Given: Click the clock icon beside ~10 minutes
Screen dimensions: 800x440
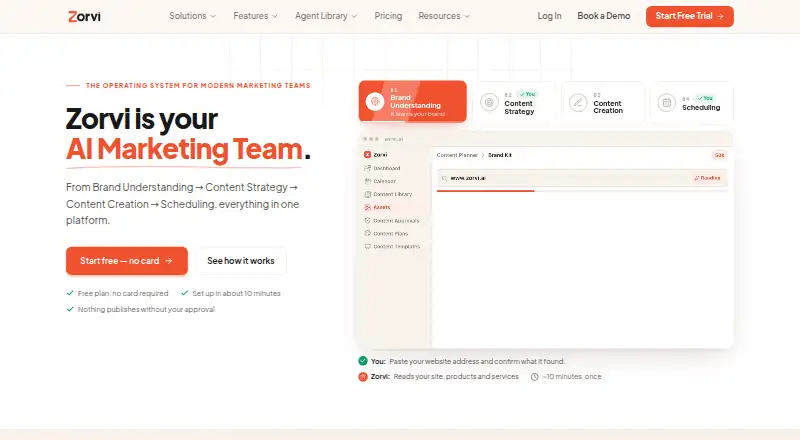Looking at the screenshot, I should 534,377.
